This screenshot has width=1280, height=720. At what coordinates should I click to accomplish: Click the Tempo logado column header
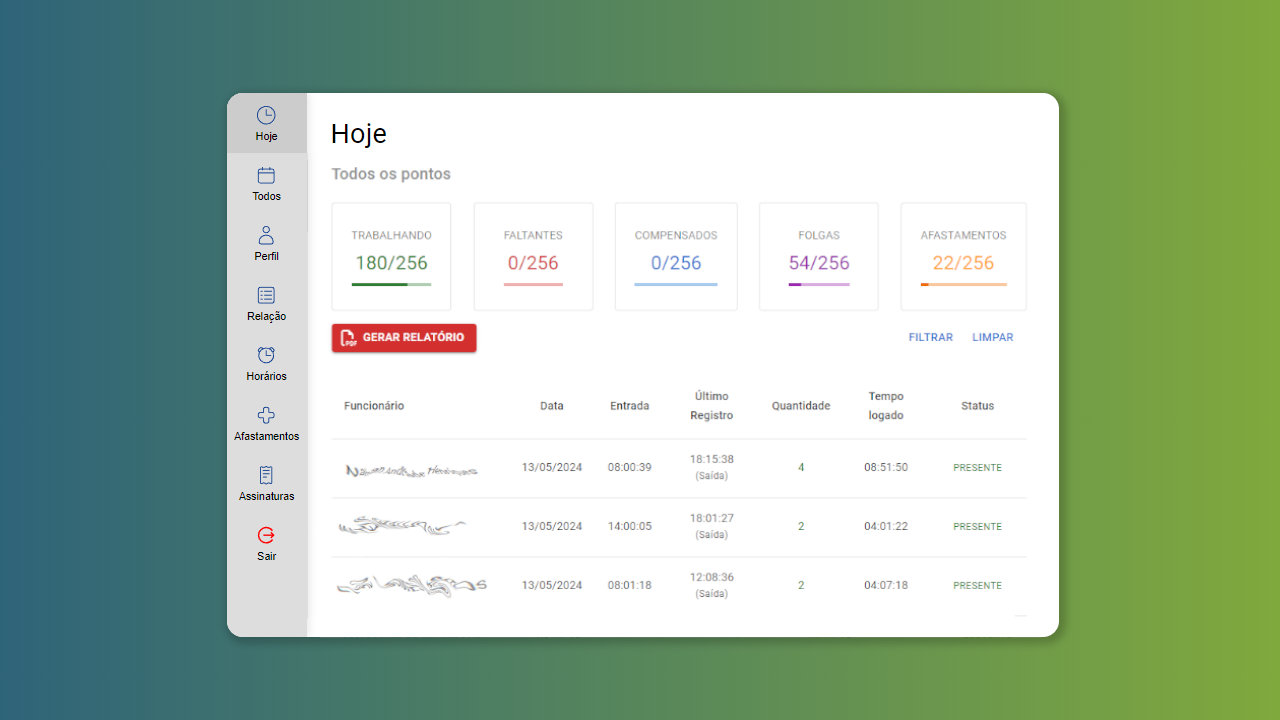886,406
